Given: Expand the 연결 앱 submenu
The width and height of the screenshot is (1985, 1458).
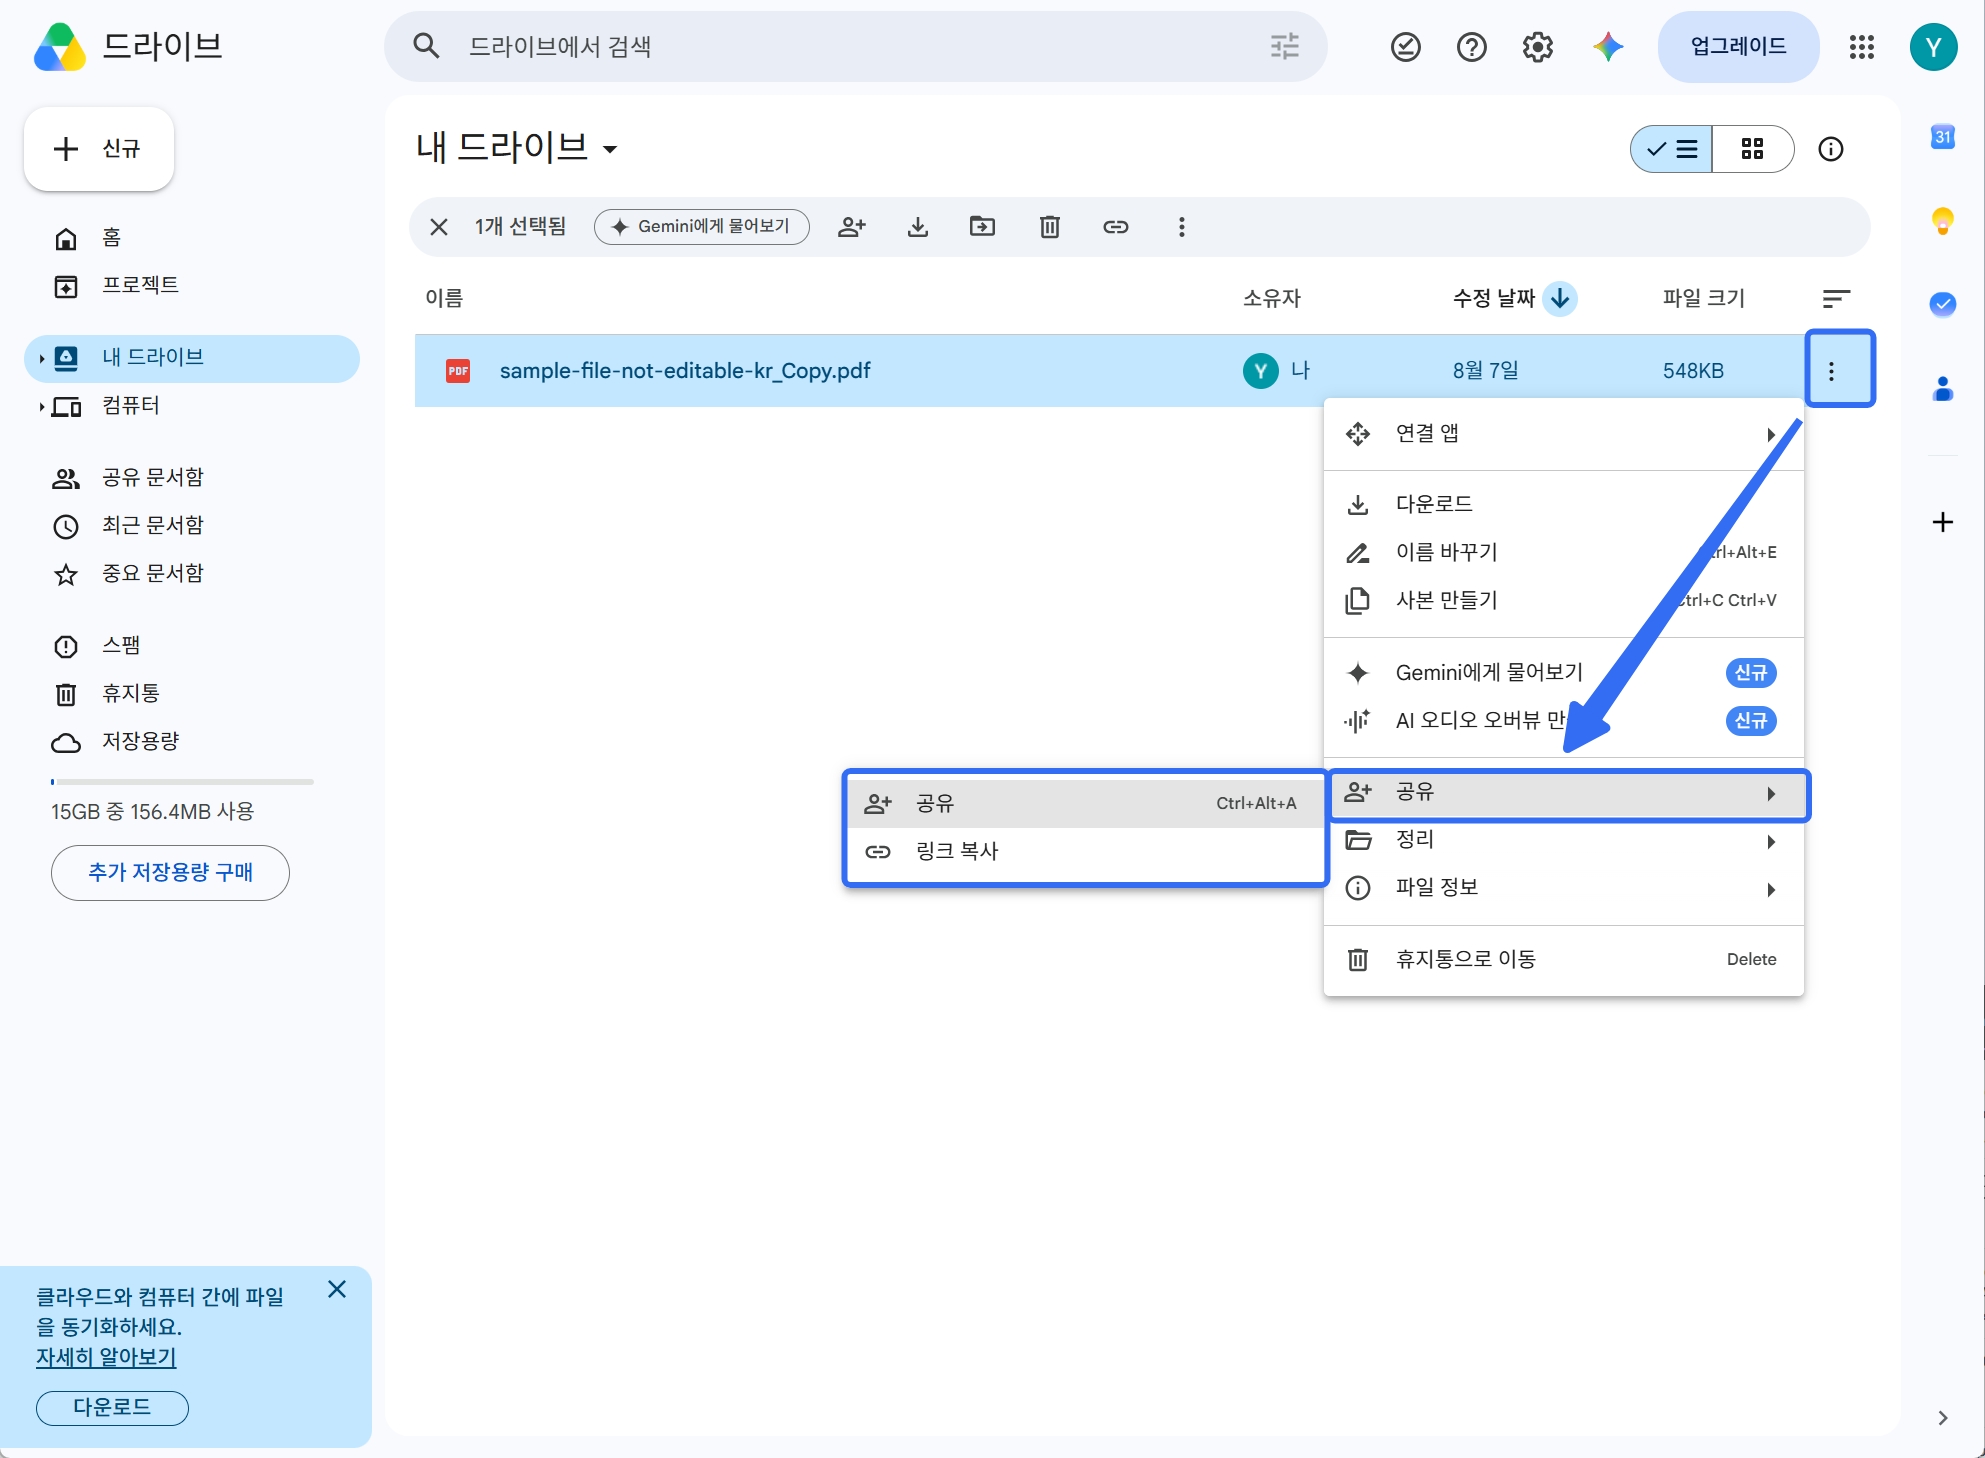Looking at the screenshot, I should pos(1563,434).
